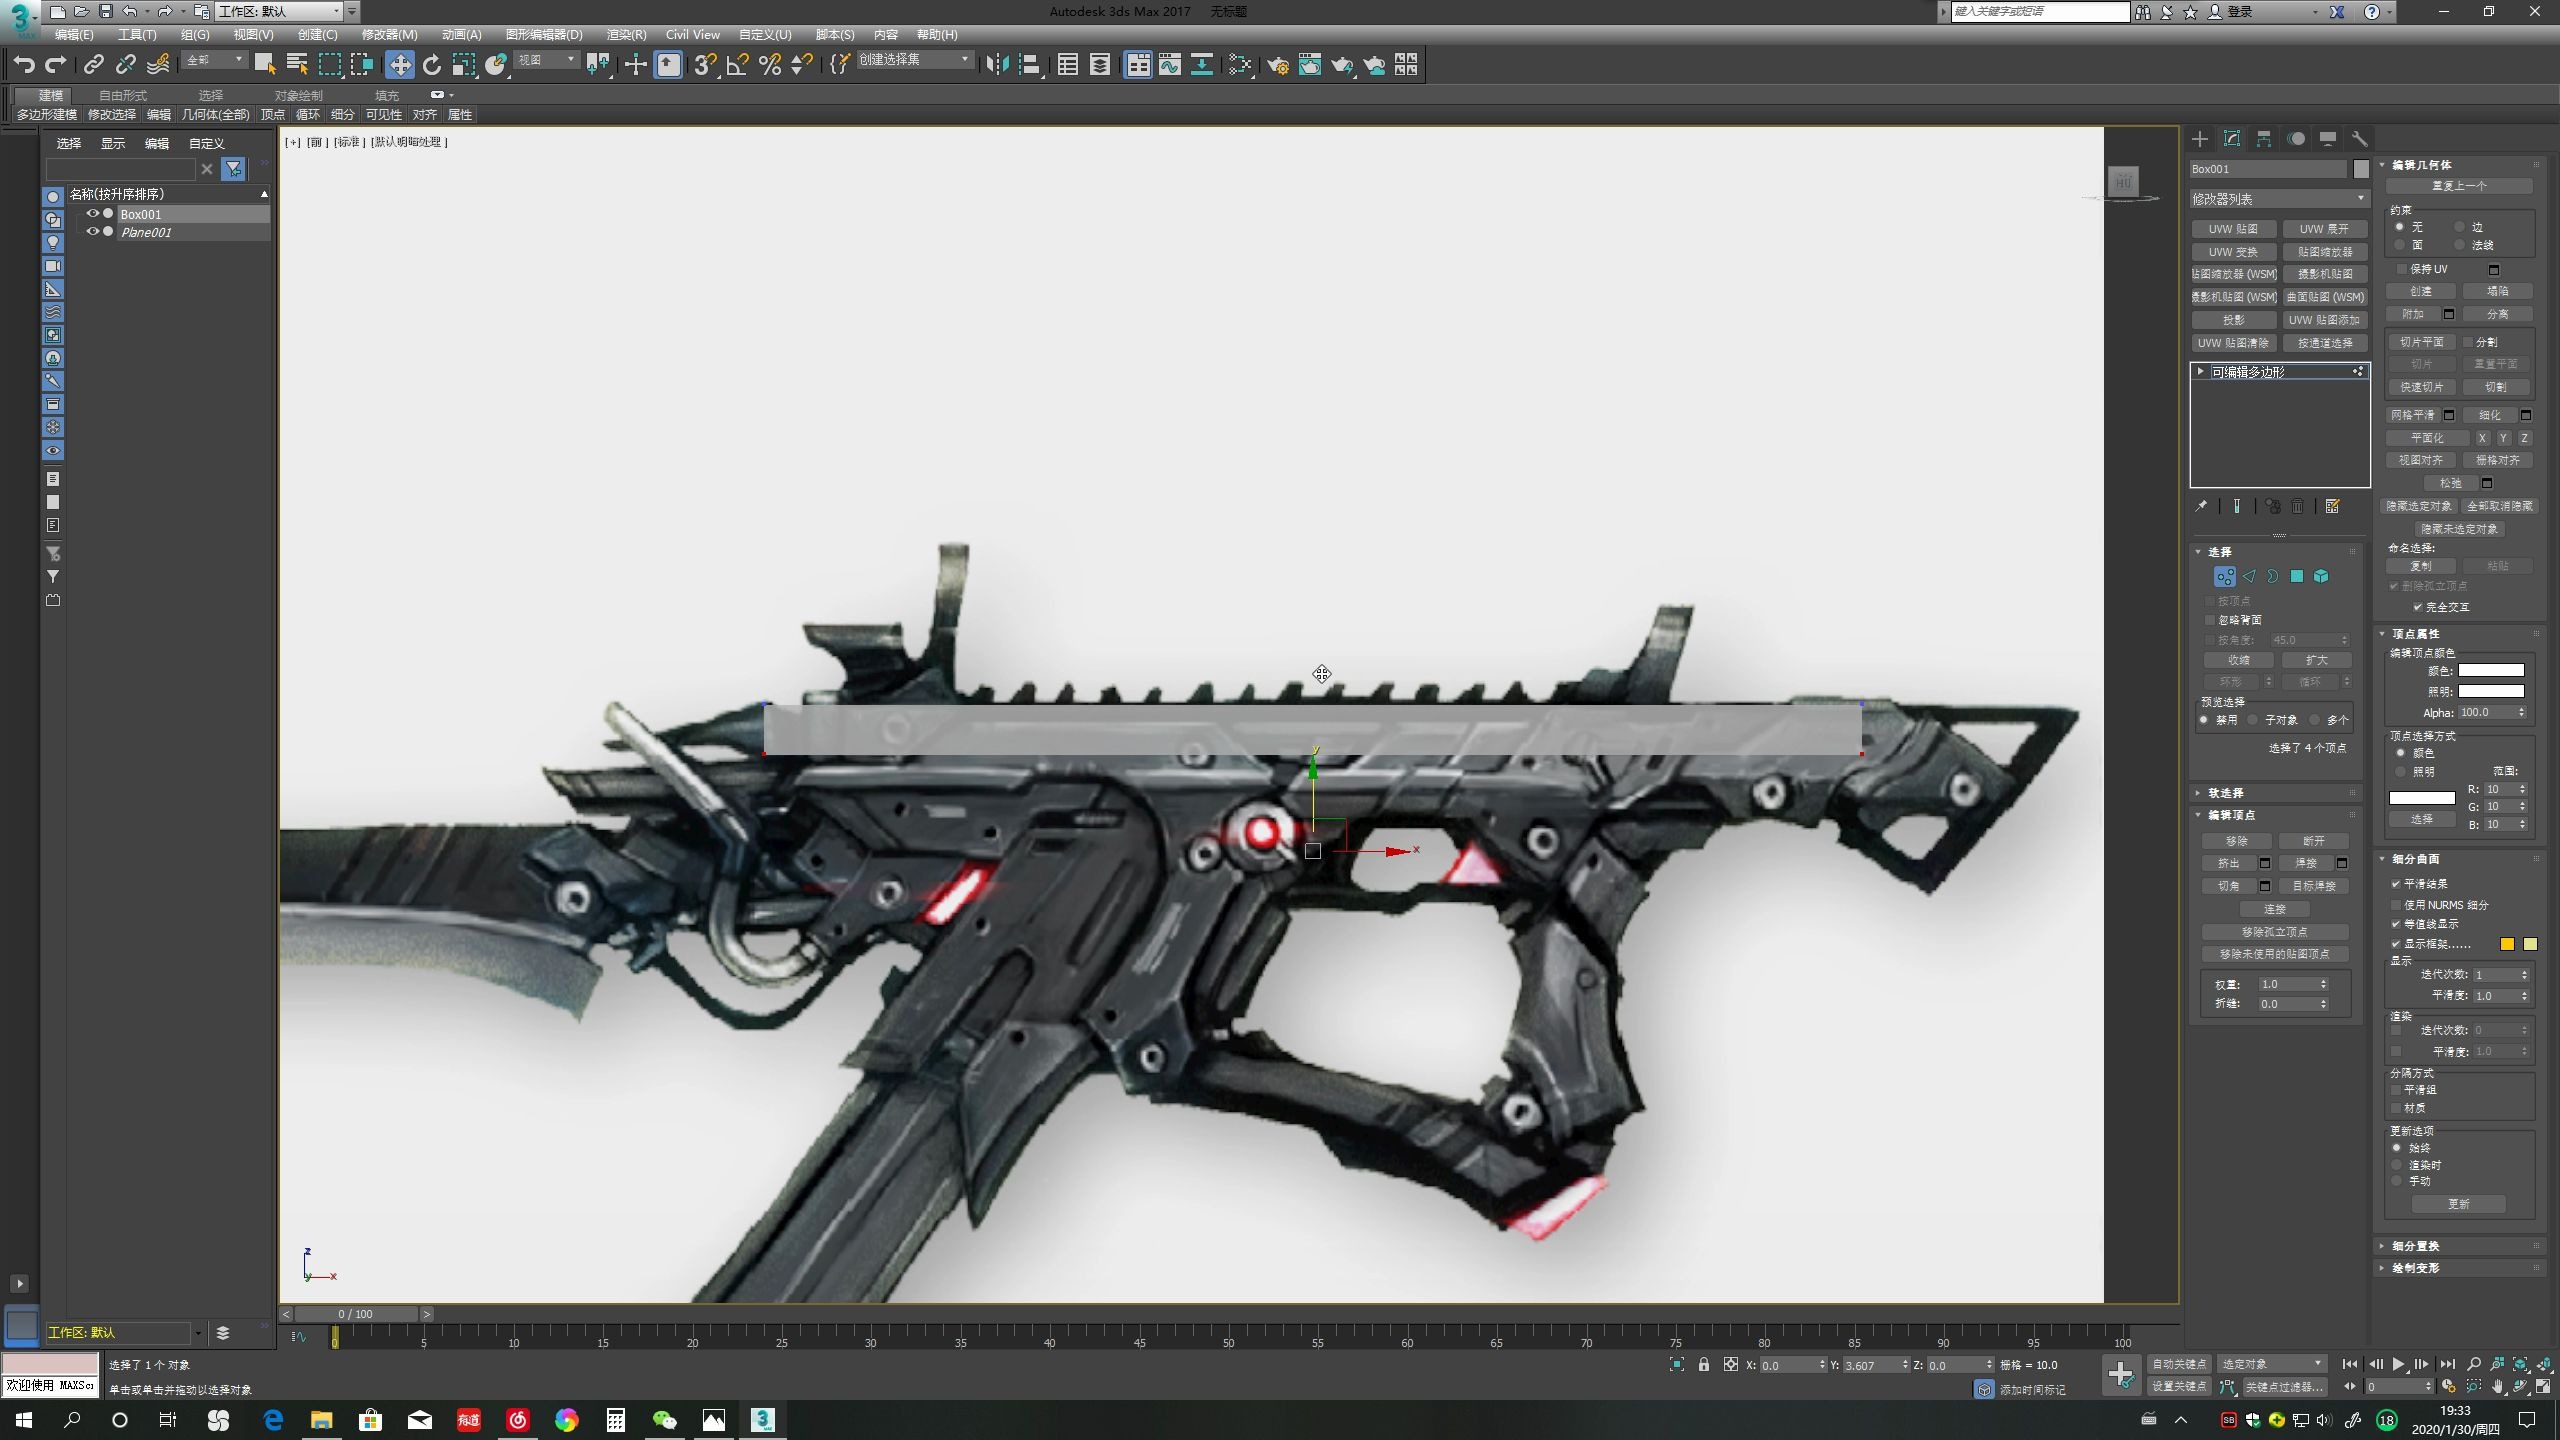Image resolution: width=2560 pixels, height=1440 pixels.
Task: Activate vertex sub-object mode in 选择 rollout
Action: pyautogui.click(x=2225, y=577)
